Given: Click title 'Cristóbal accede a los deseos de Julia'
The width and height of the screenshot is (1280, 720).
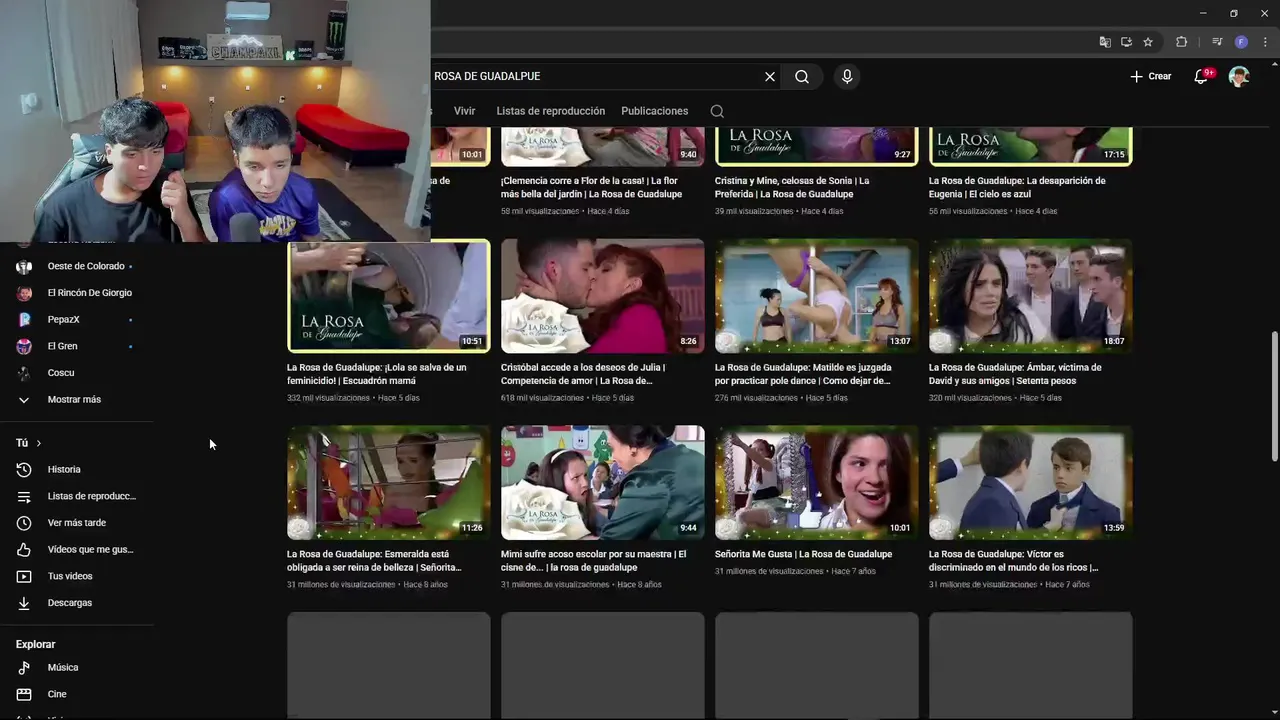Looking at the screenshot, I should 583,374.
